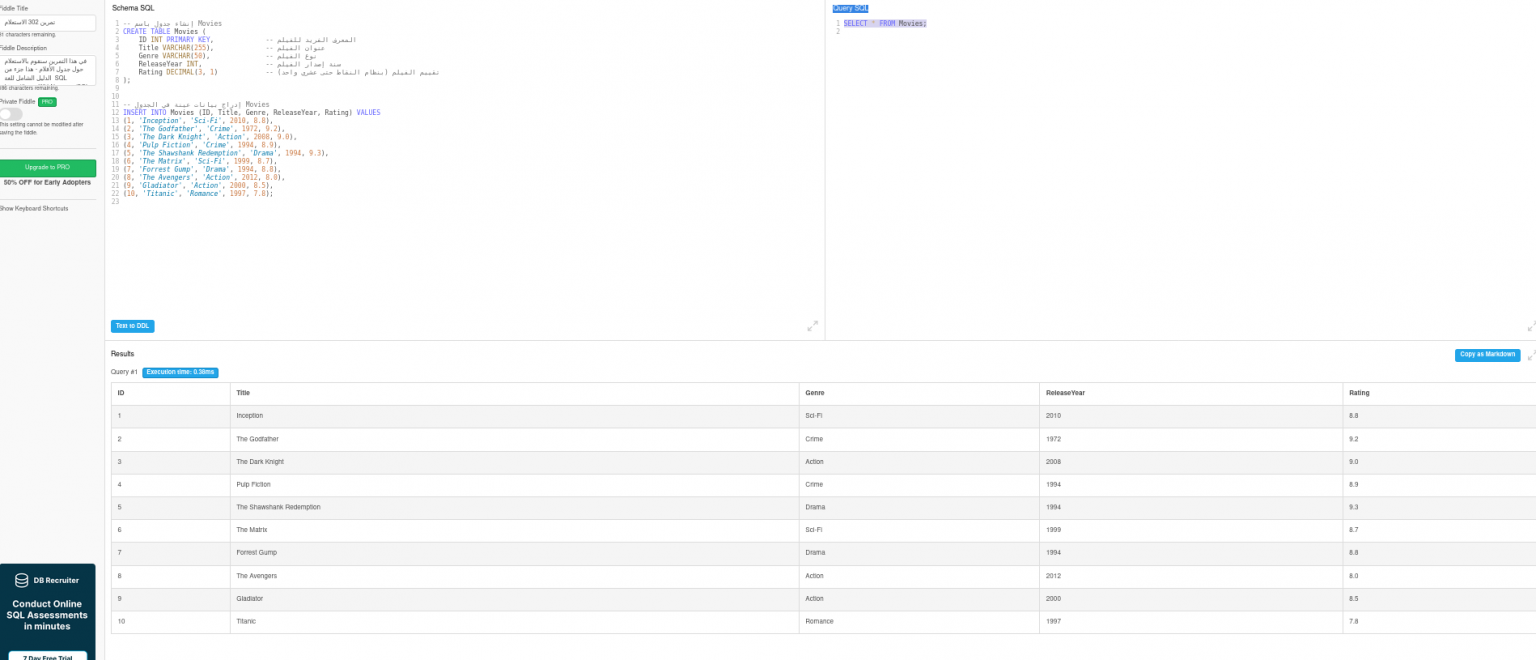Screen dimensions: 1536x660
Task: Click the Title column header
Action: point(243,393)
